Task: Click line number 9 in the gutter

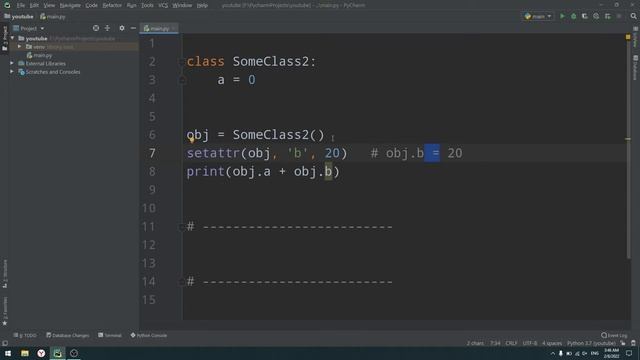Action: click(x=152, y=190)
